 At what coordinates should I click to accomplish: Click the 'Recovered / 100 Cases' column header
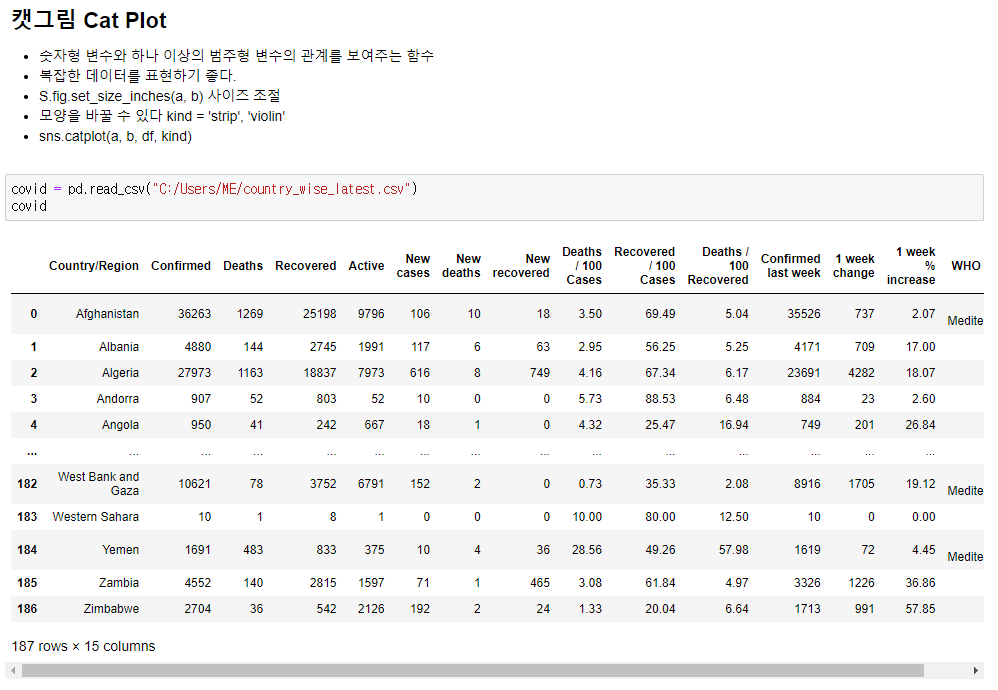(644, 265)
